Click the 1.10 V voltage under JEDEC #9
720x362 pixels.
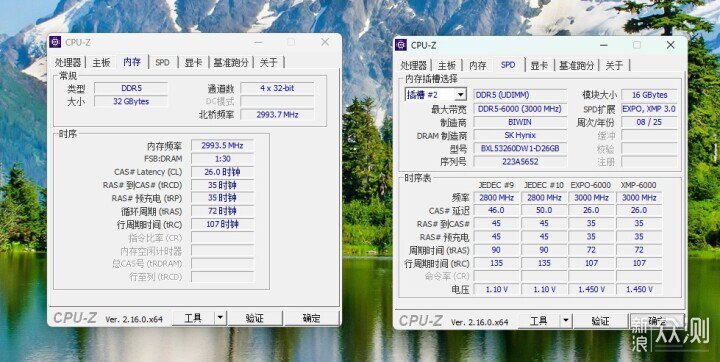(x=496, y=289)
